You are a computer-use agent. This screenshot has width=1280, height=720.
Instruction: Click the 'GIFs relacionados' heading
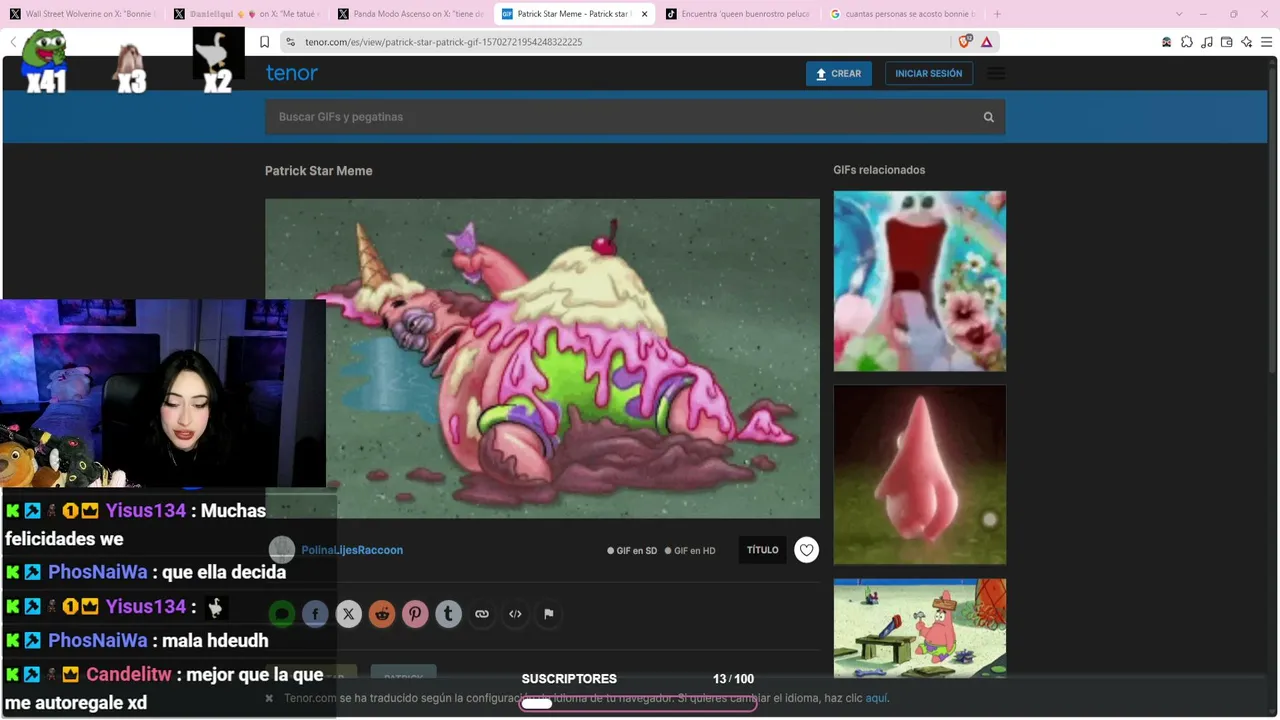(x=879, y=170)
